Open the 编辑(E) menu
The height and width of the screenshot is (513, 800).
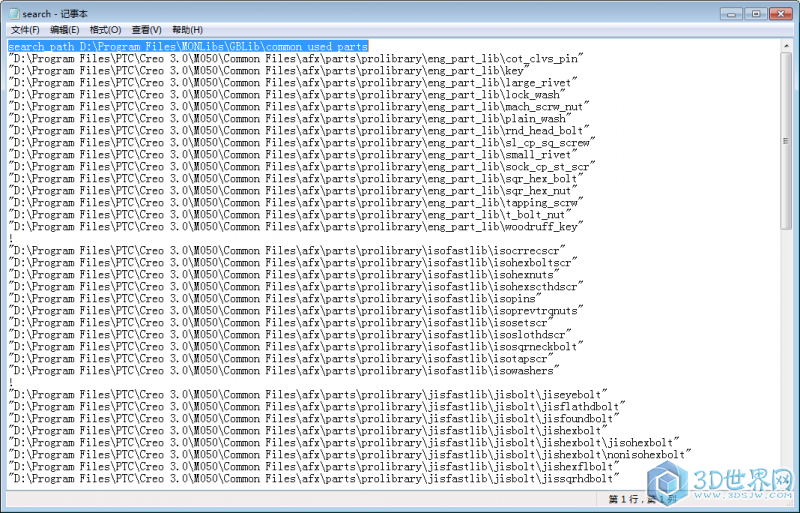coord(65,30)
